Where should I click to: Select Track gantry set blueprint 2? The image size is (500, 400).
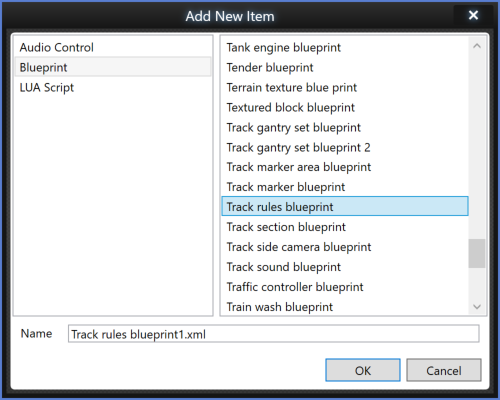[x=345, y=147]
